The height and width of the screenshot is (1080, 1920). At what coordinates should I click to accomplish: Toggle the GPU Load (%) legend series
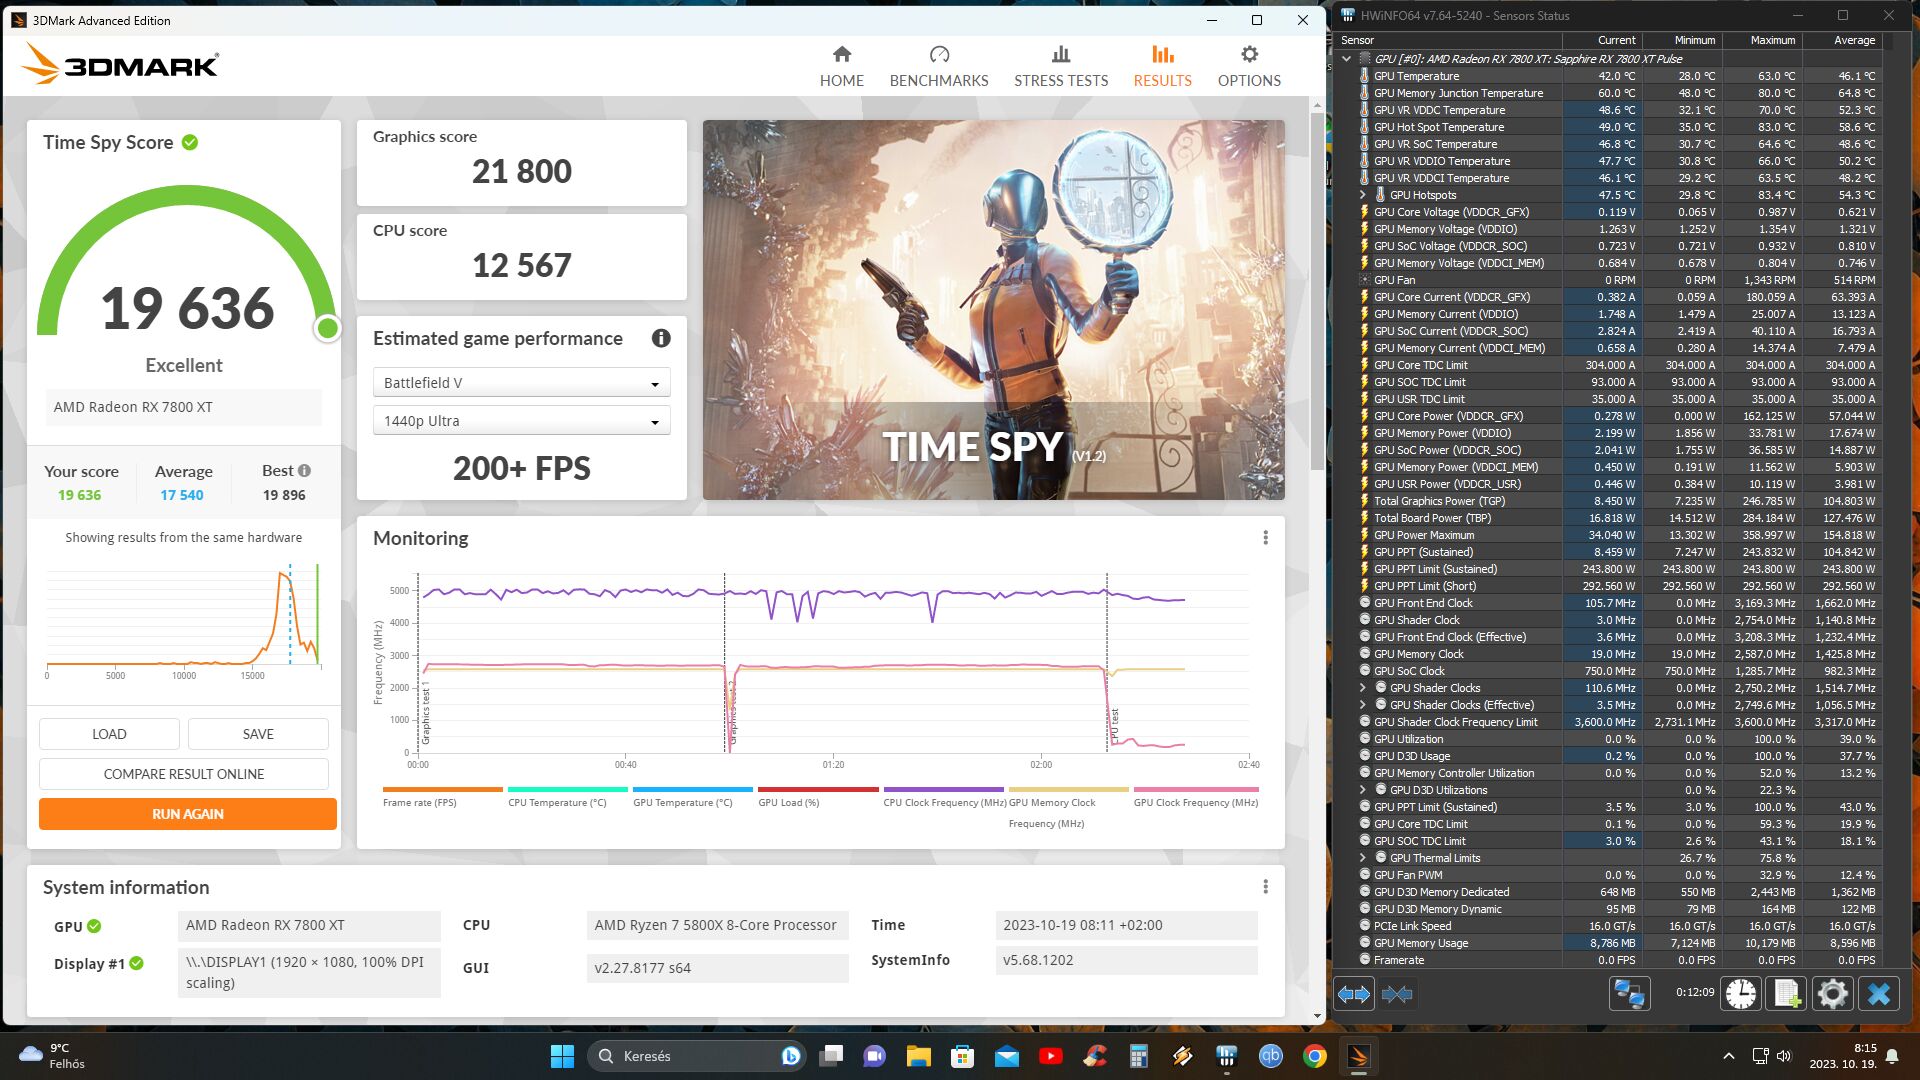tap(817, 797)
